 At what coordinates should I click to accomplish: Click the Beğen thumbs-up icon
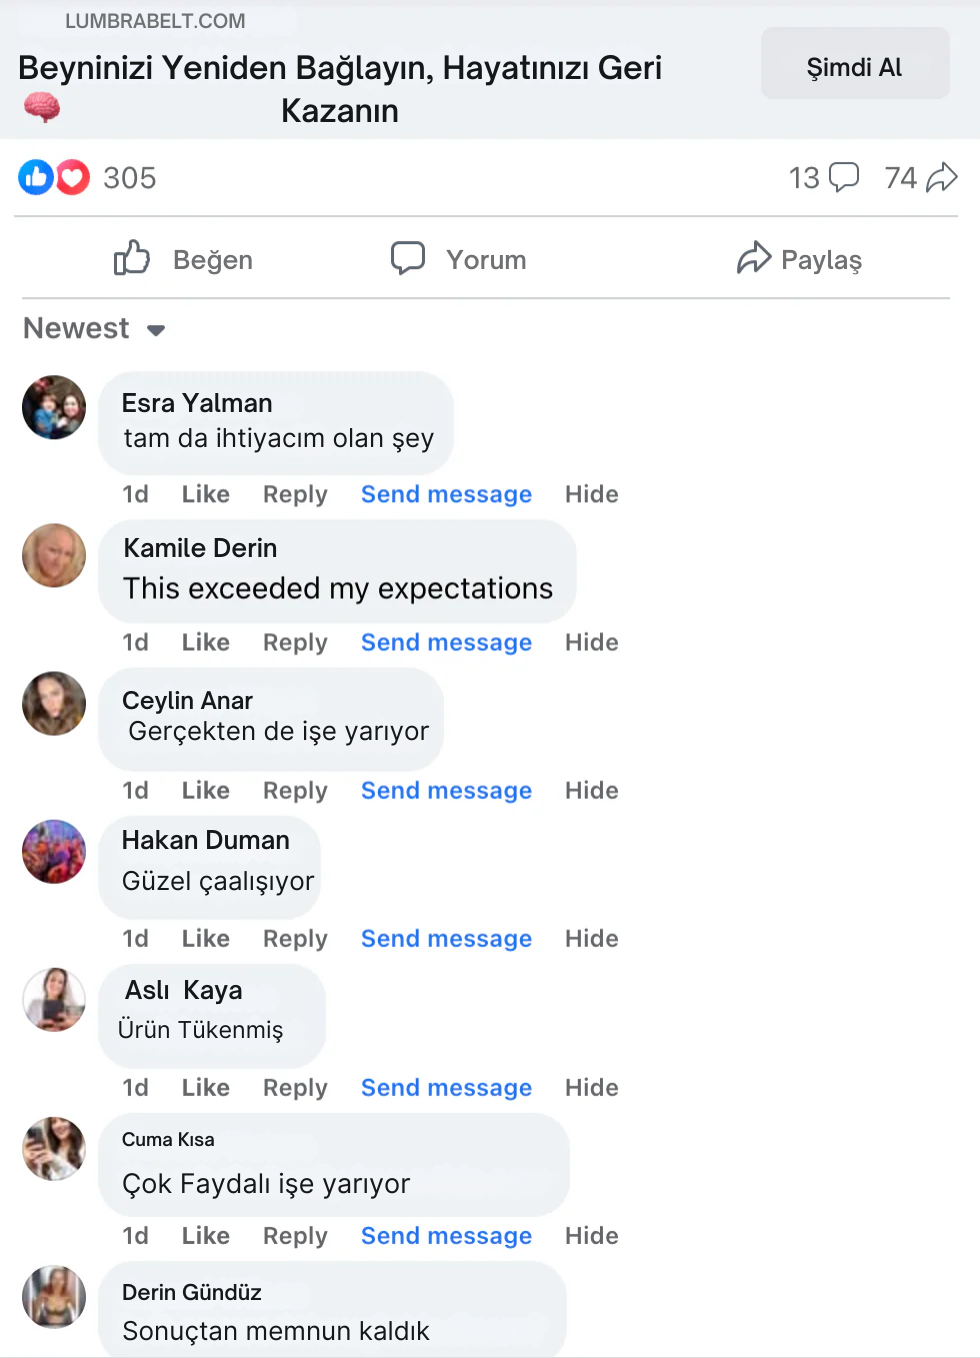(x=132, y=259)
